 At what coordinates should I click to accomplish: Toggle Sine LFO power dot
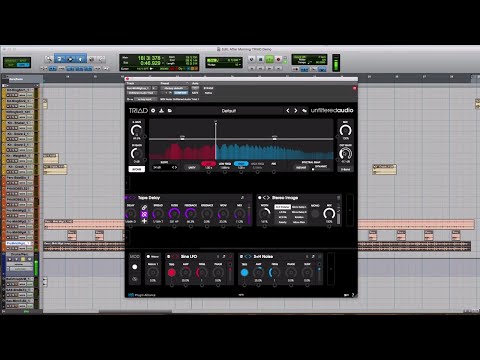click(x=169, y=256)
